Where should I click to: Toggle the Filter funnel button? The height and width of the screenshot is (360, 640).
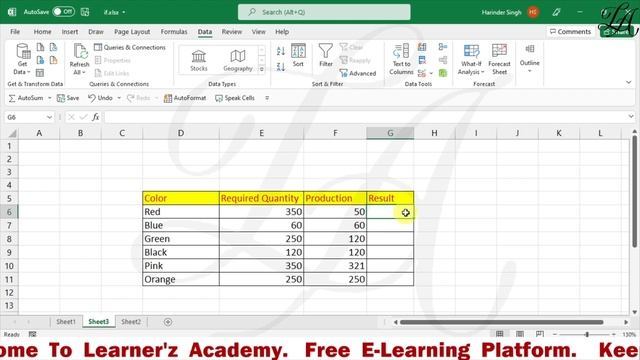tap(326, 56)
